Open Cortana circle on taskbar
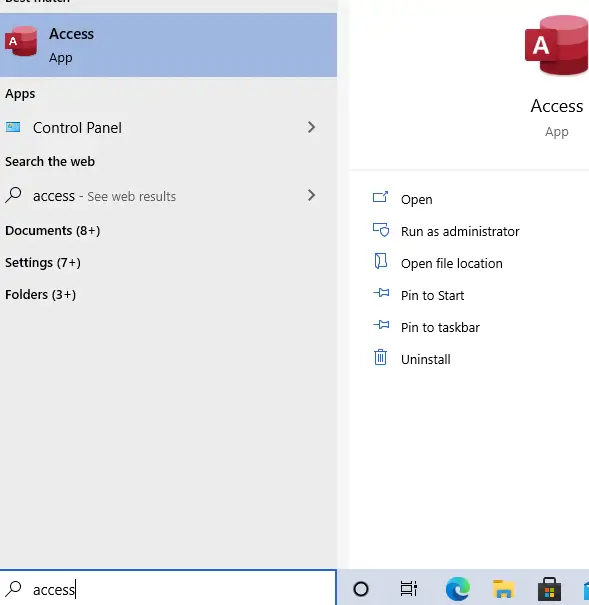This screenshot has width=589, height=605. click(x=361, y=589)
